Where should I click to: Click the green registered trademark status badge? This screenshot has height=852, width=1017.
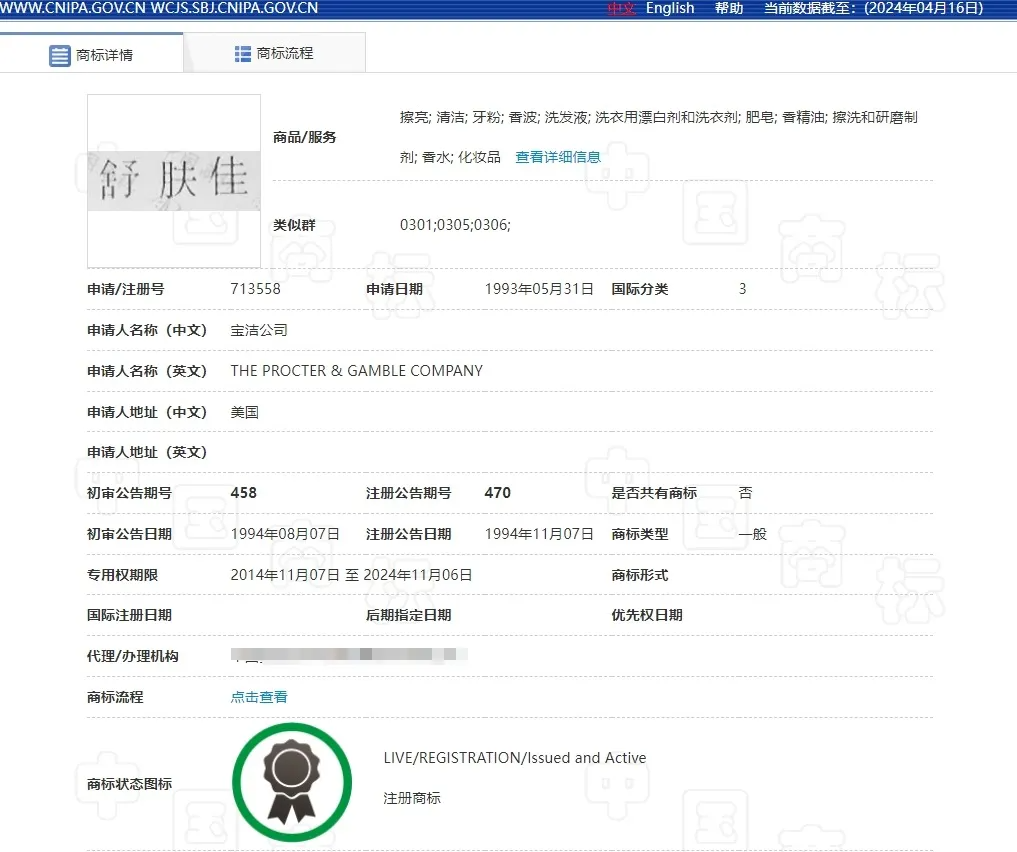coord(292,783)
